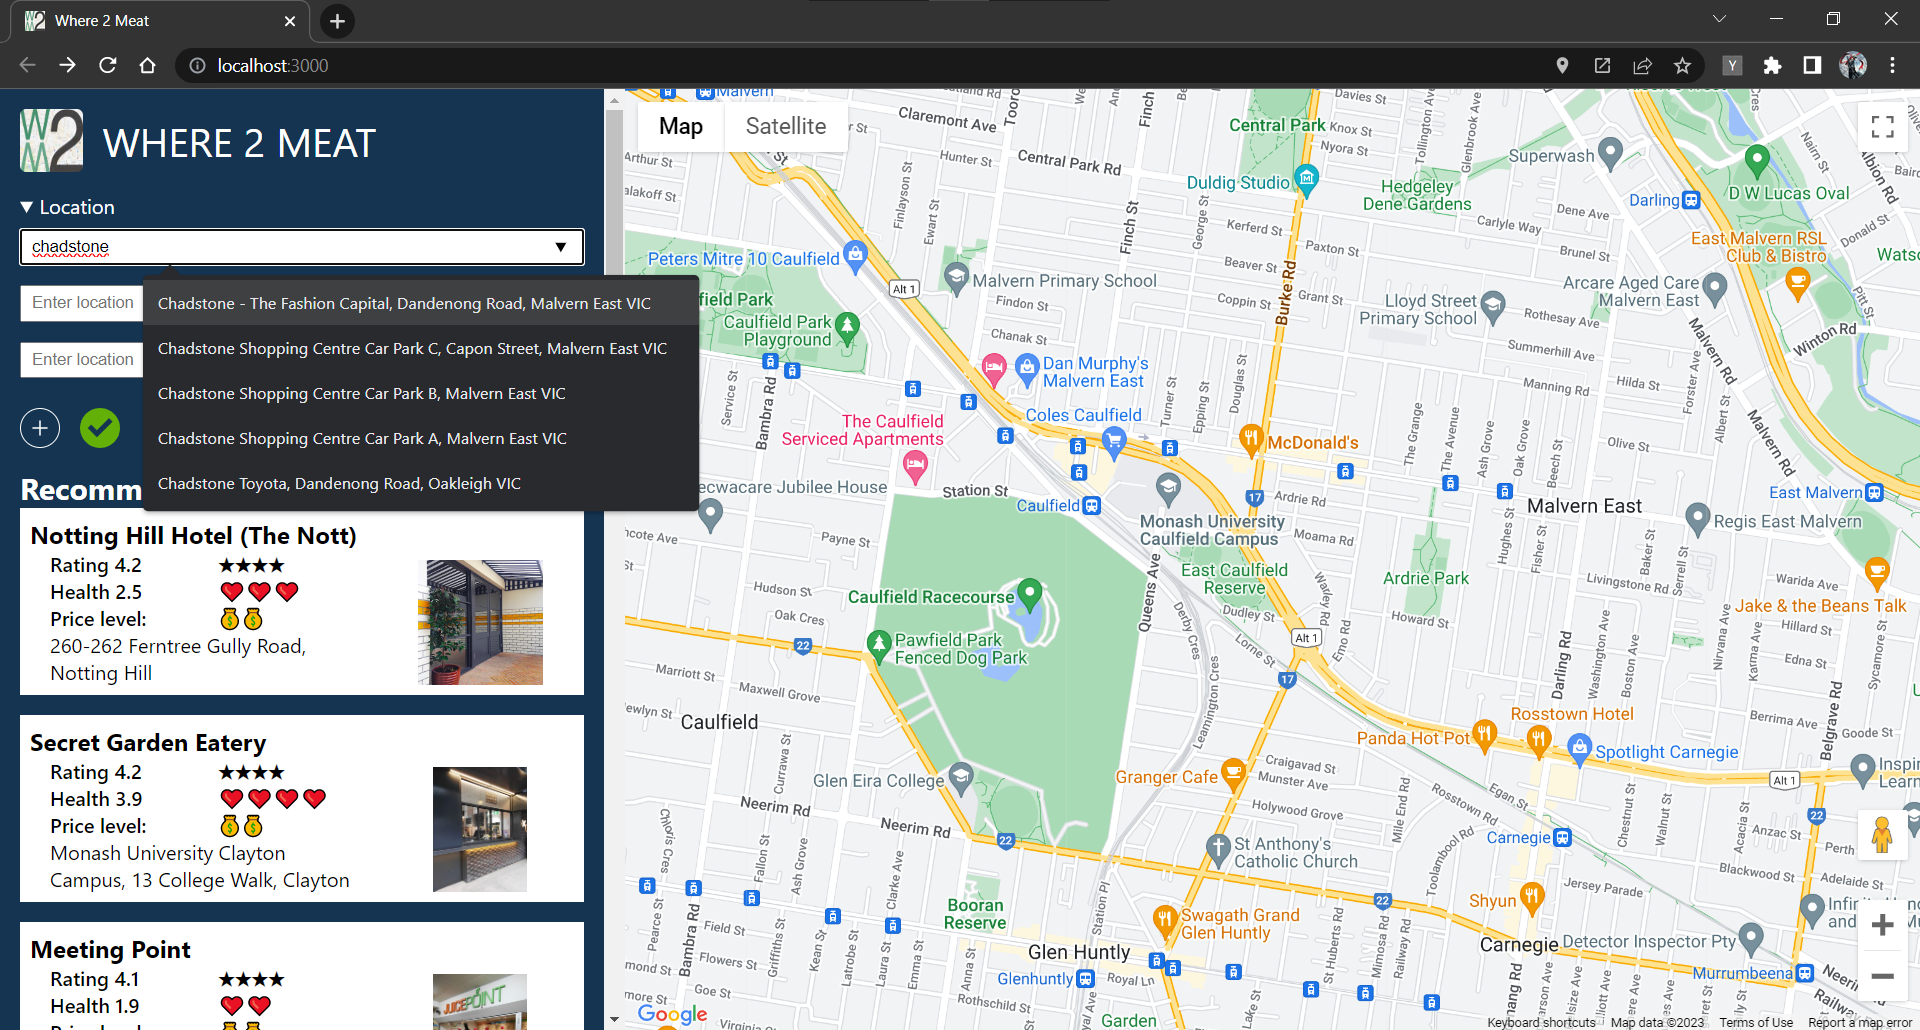Image resolution: width=1920 pixels, height=1030 pixels.
Task: Click Report a map error link
Action: pyautogui.click(x=1860, y=1022)
